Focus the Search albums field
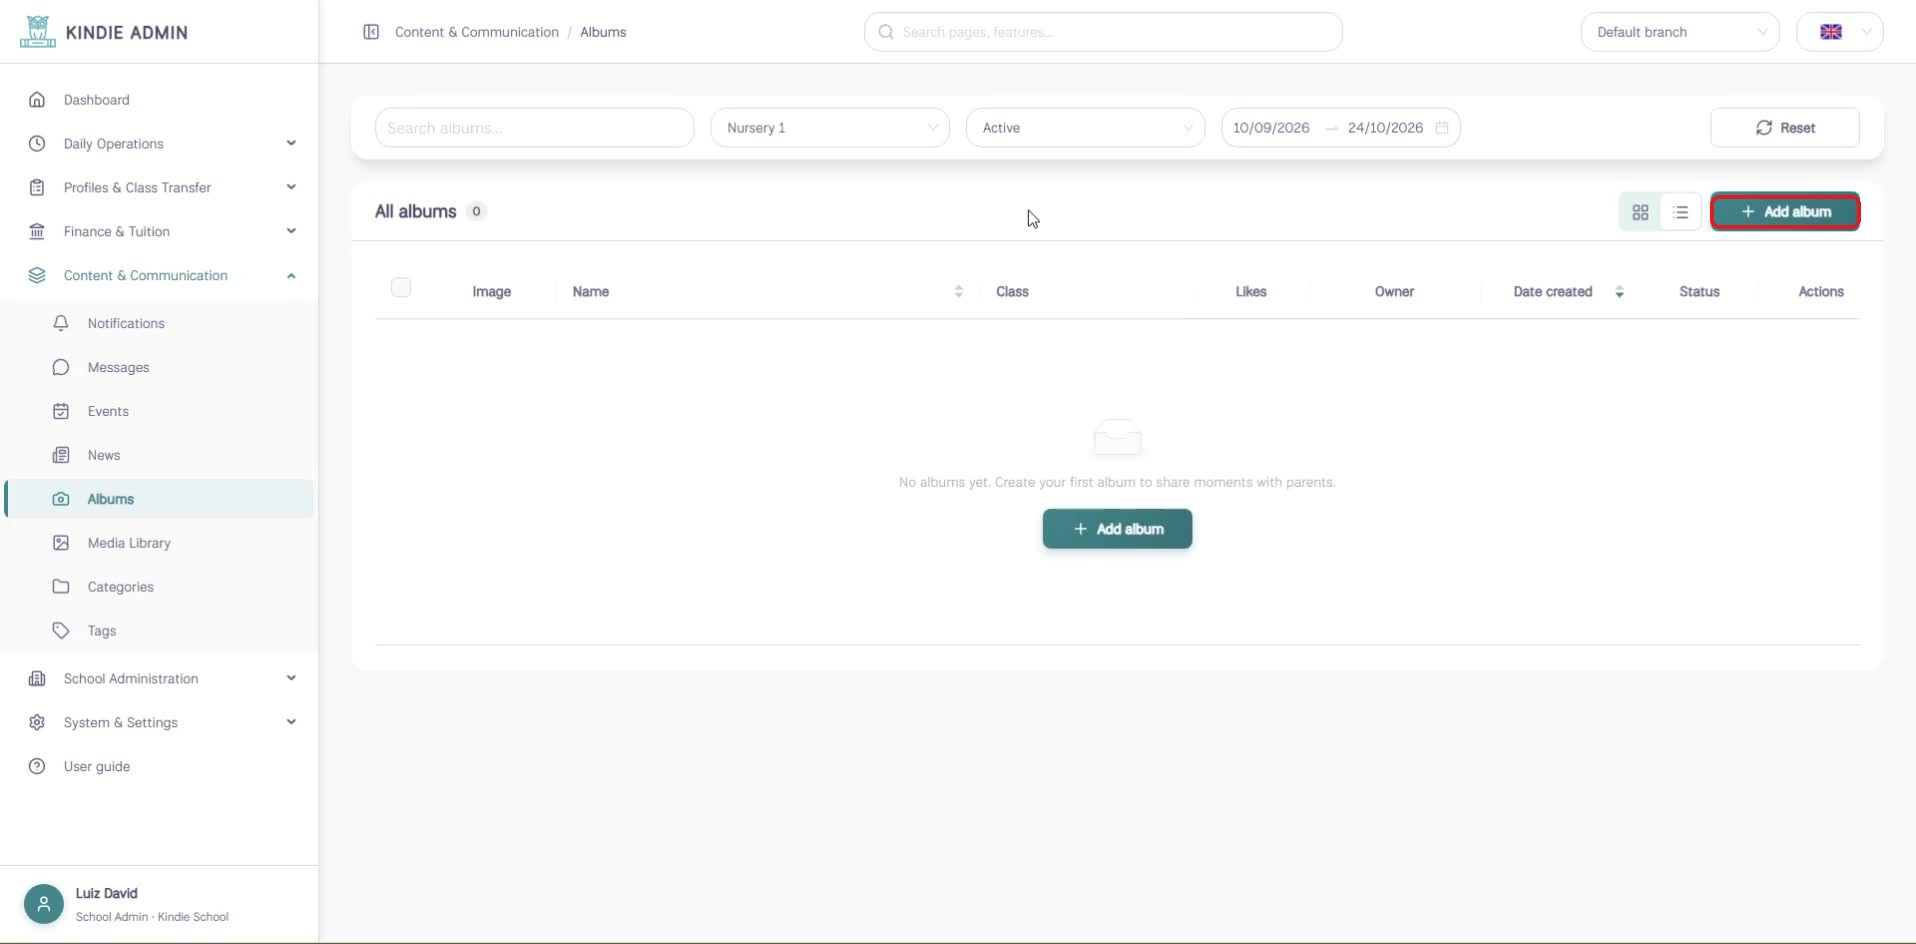The width and height of the screenshot is (1916, 944). [x=534, y=128]
